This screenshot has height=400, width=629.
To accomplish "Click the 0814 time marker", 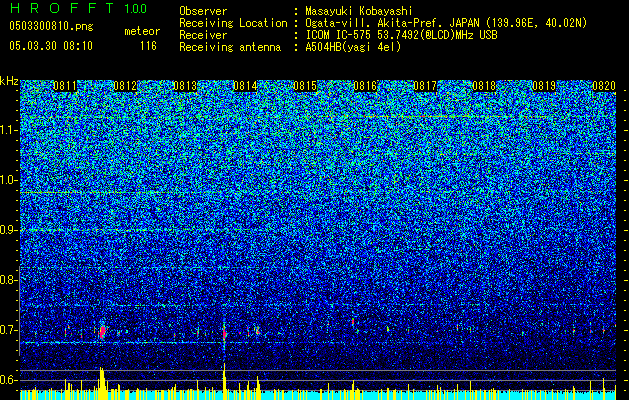I will (x=245, y=86).
